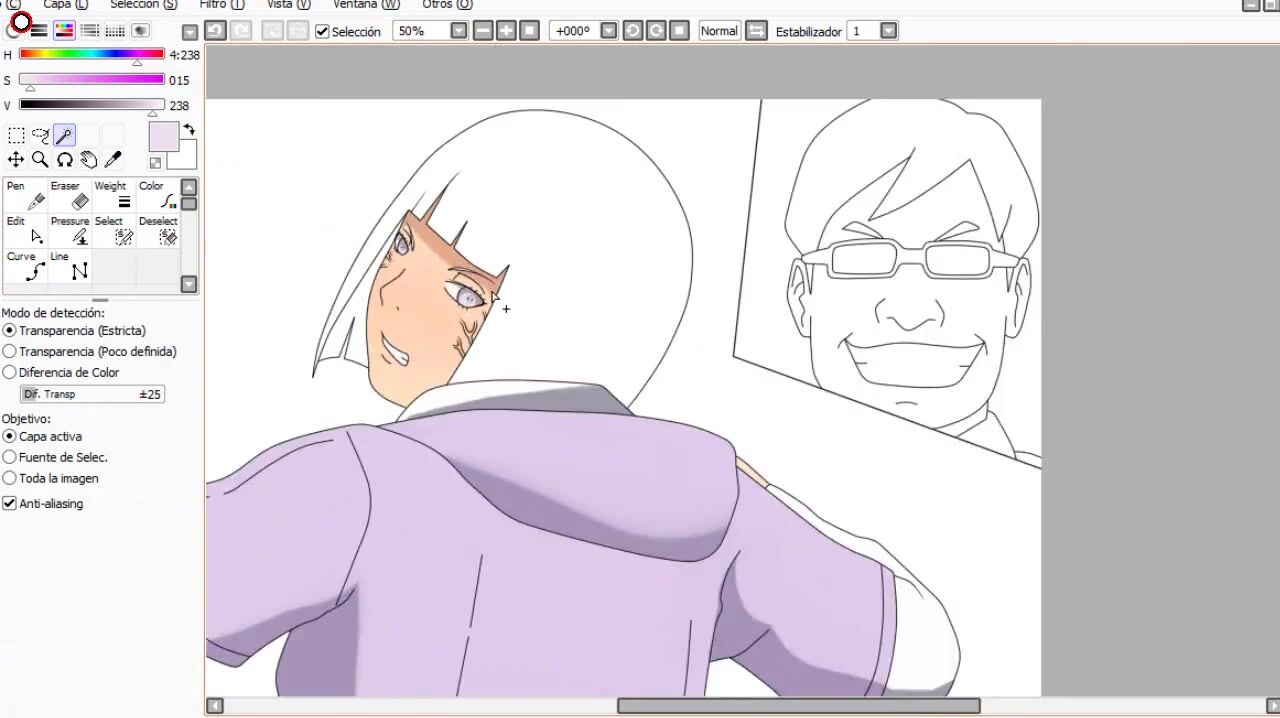The image size is (1280, 718).
Task: Disable the Anti-aliasing checkbox
Action: (10, 504)
